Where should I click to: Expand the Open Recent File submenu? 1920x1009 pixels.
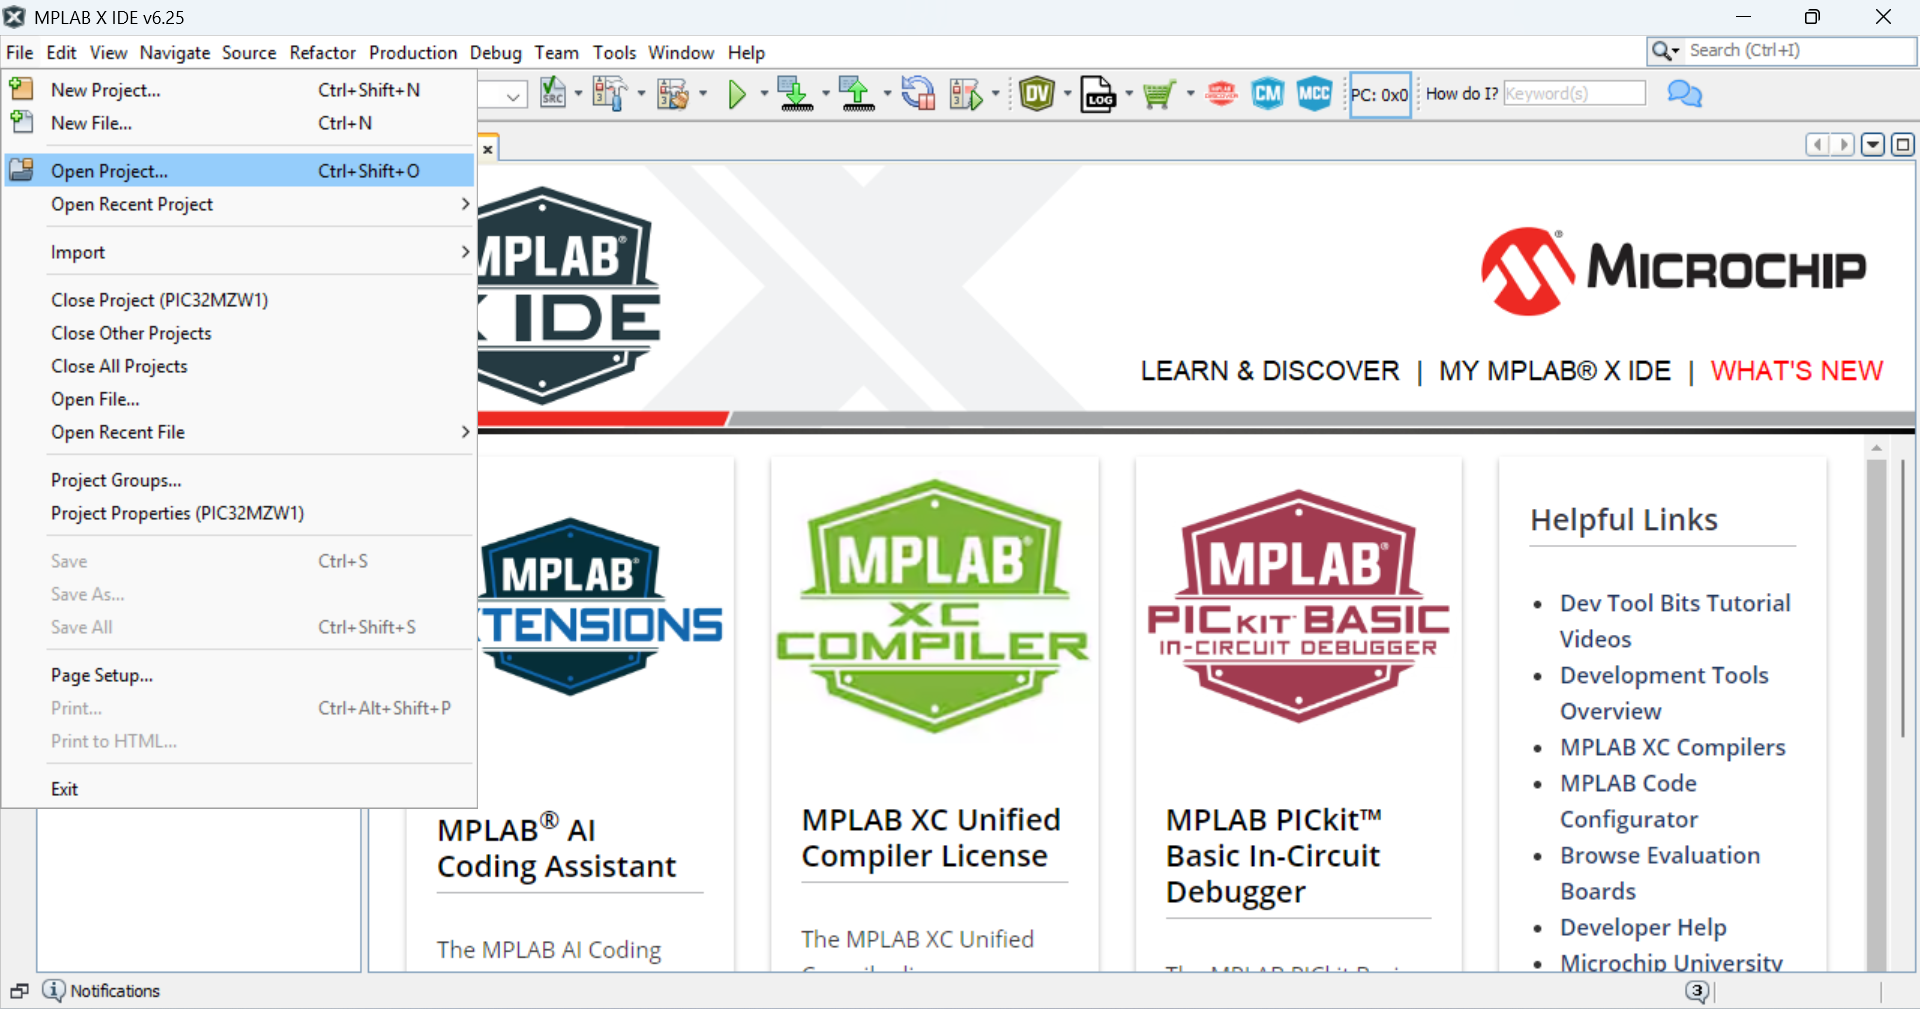239,432
